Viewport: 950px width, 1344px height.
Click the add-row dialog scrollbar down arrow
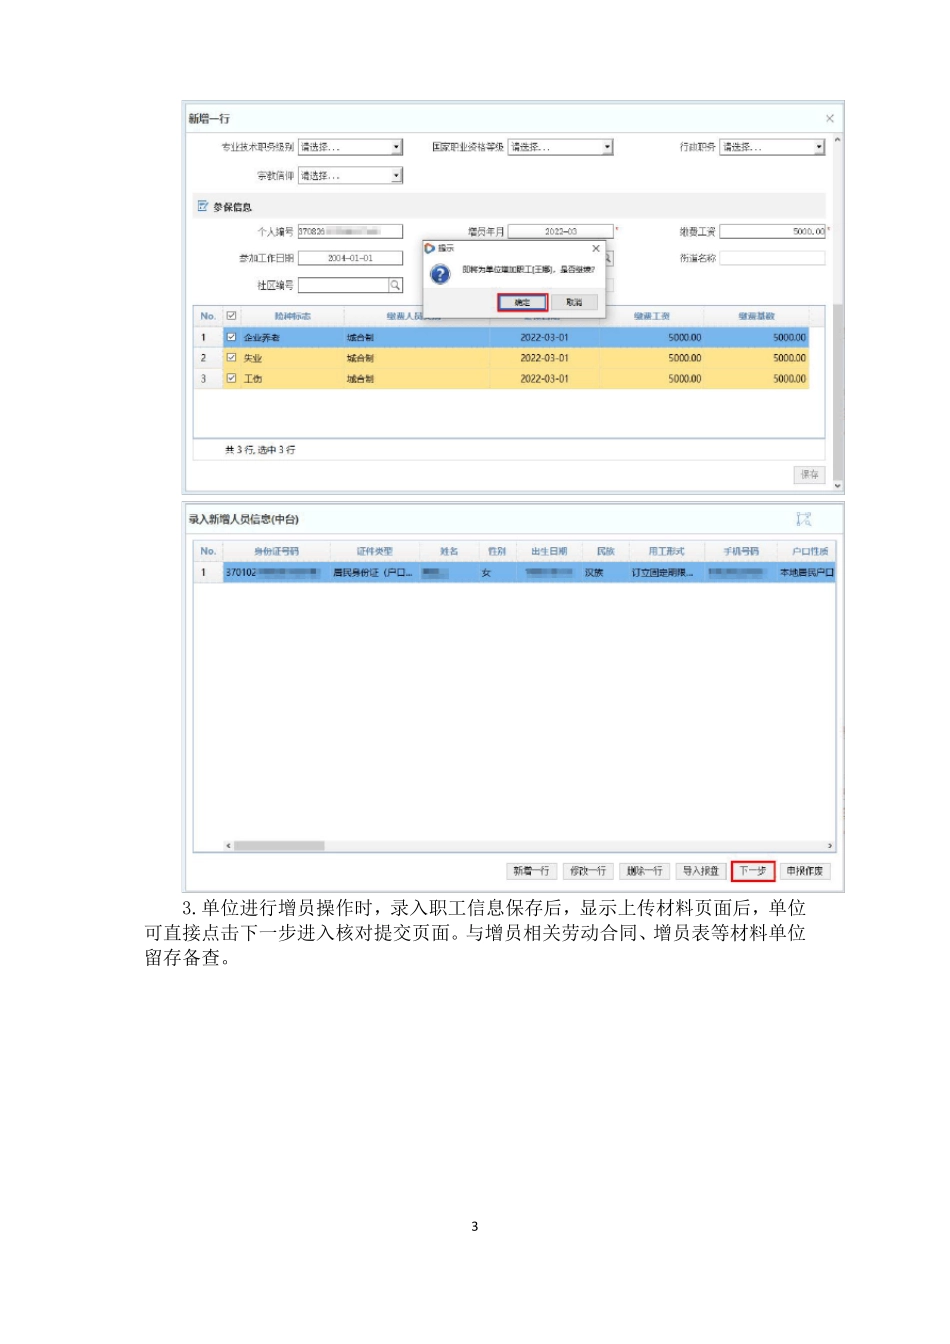[x=838, y=486]
